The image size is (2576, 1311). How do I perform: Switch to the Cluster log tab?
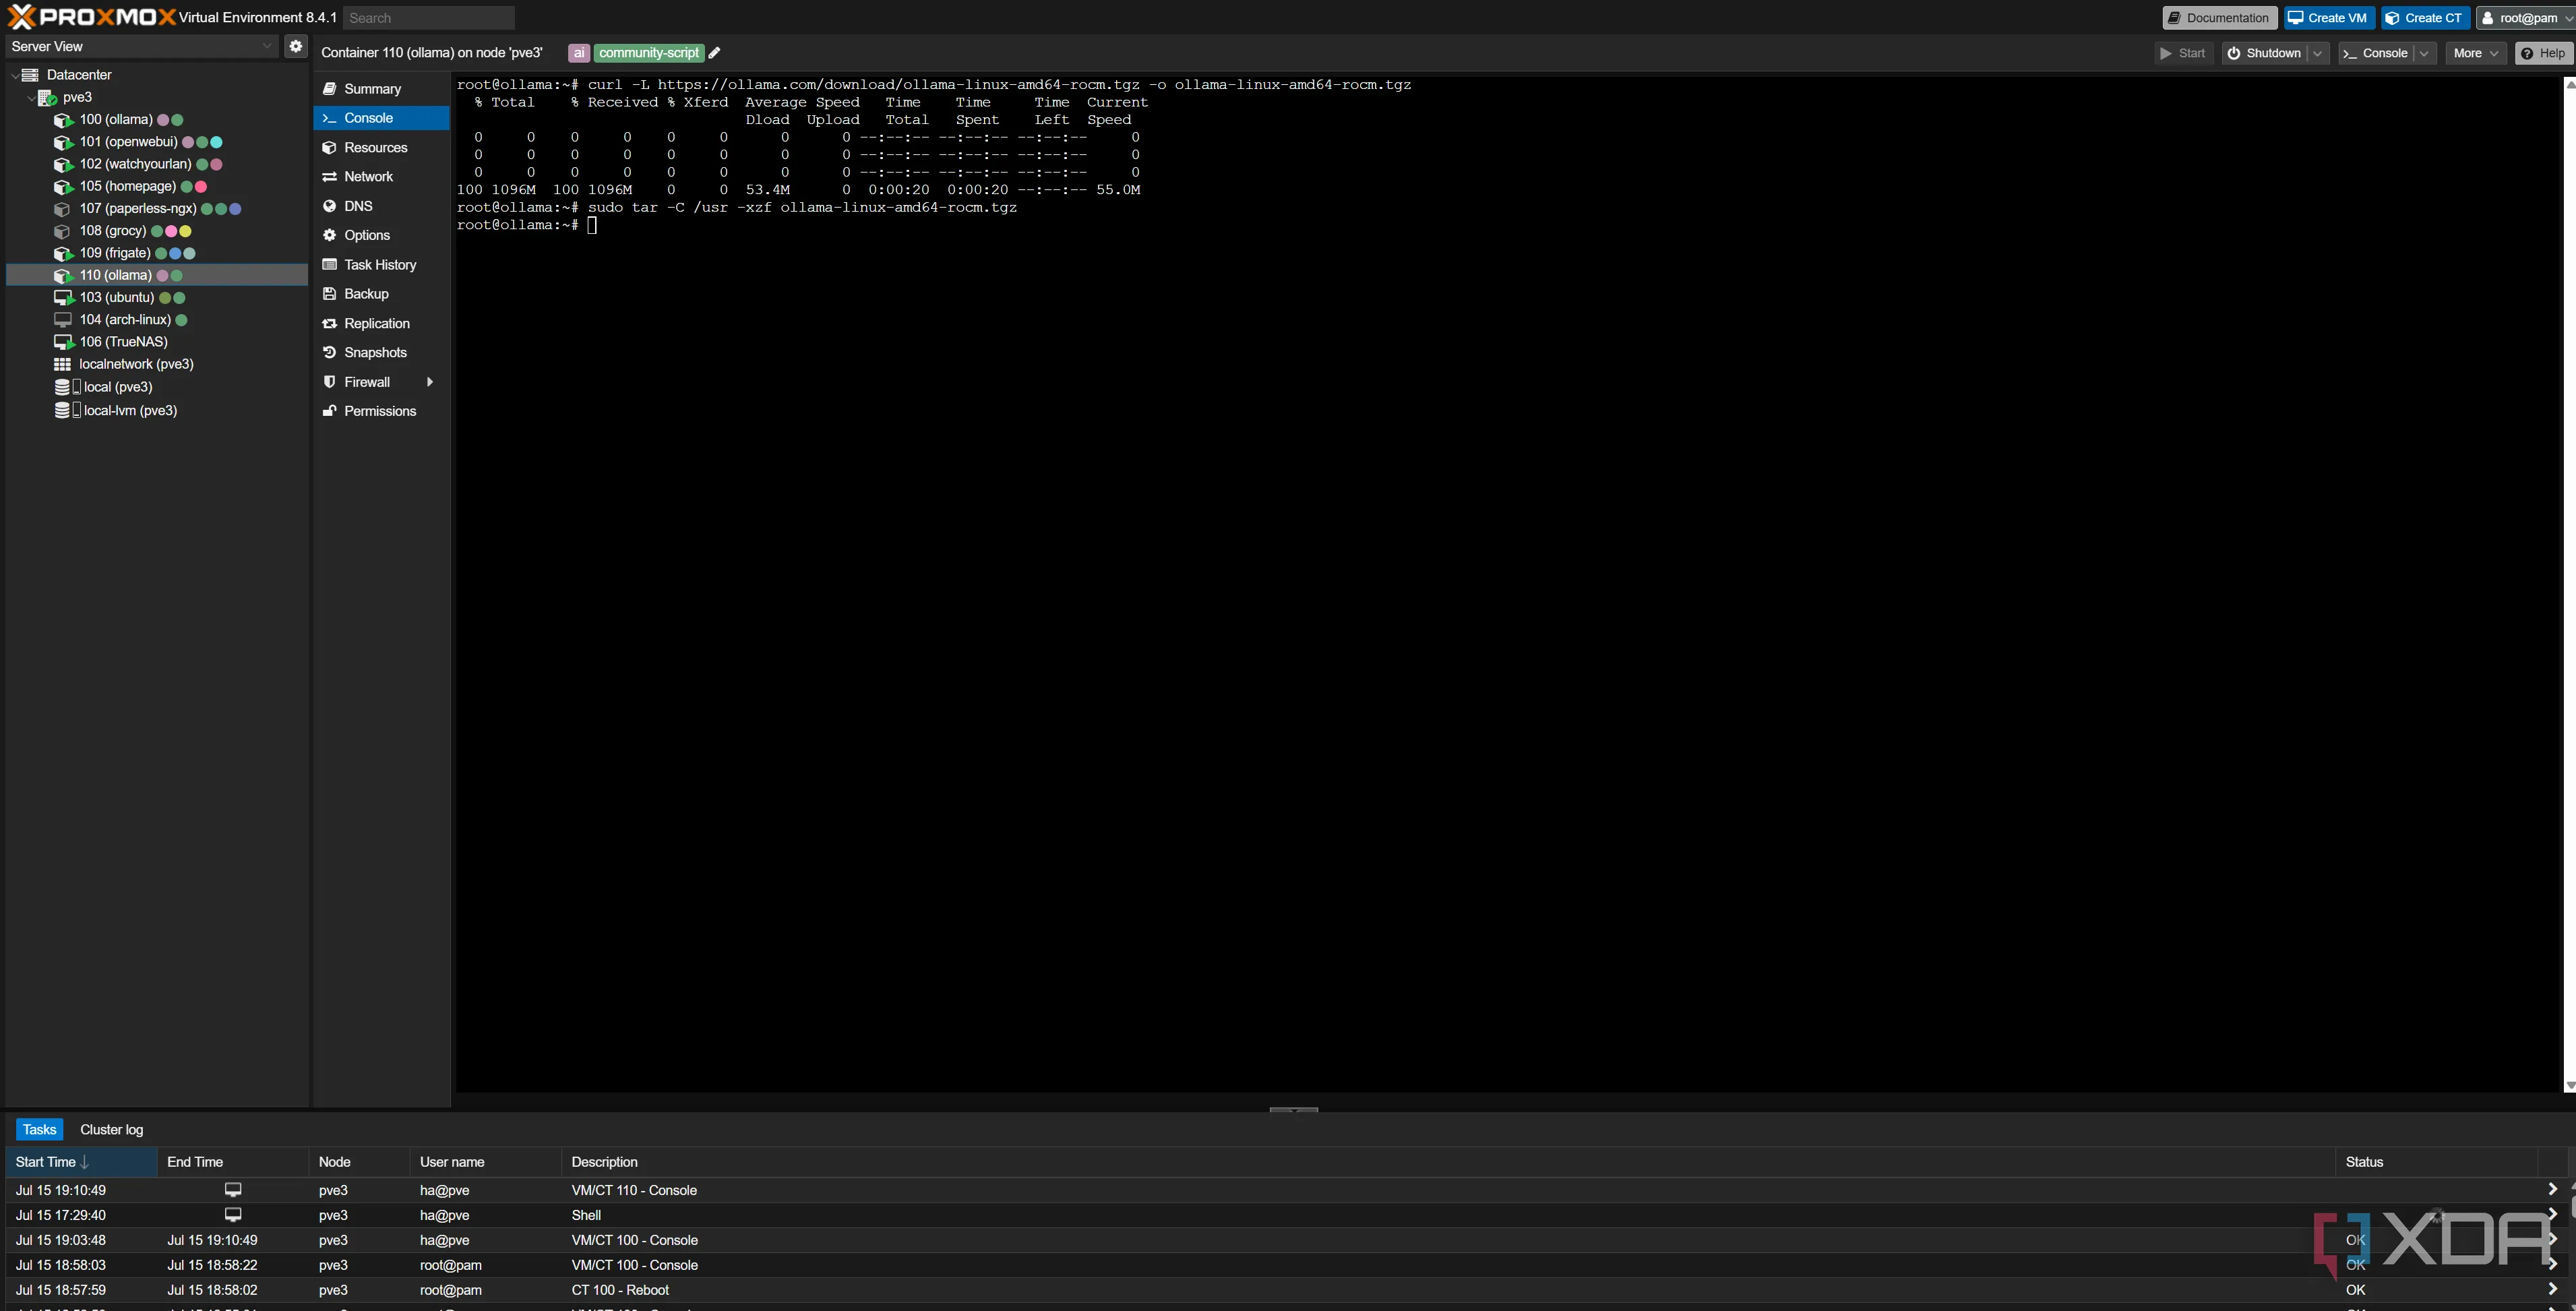point(111,1129)
